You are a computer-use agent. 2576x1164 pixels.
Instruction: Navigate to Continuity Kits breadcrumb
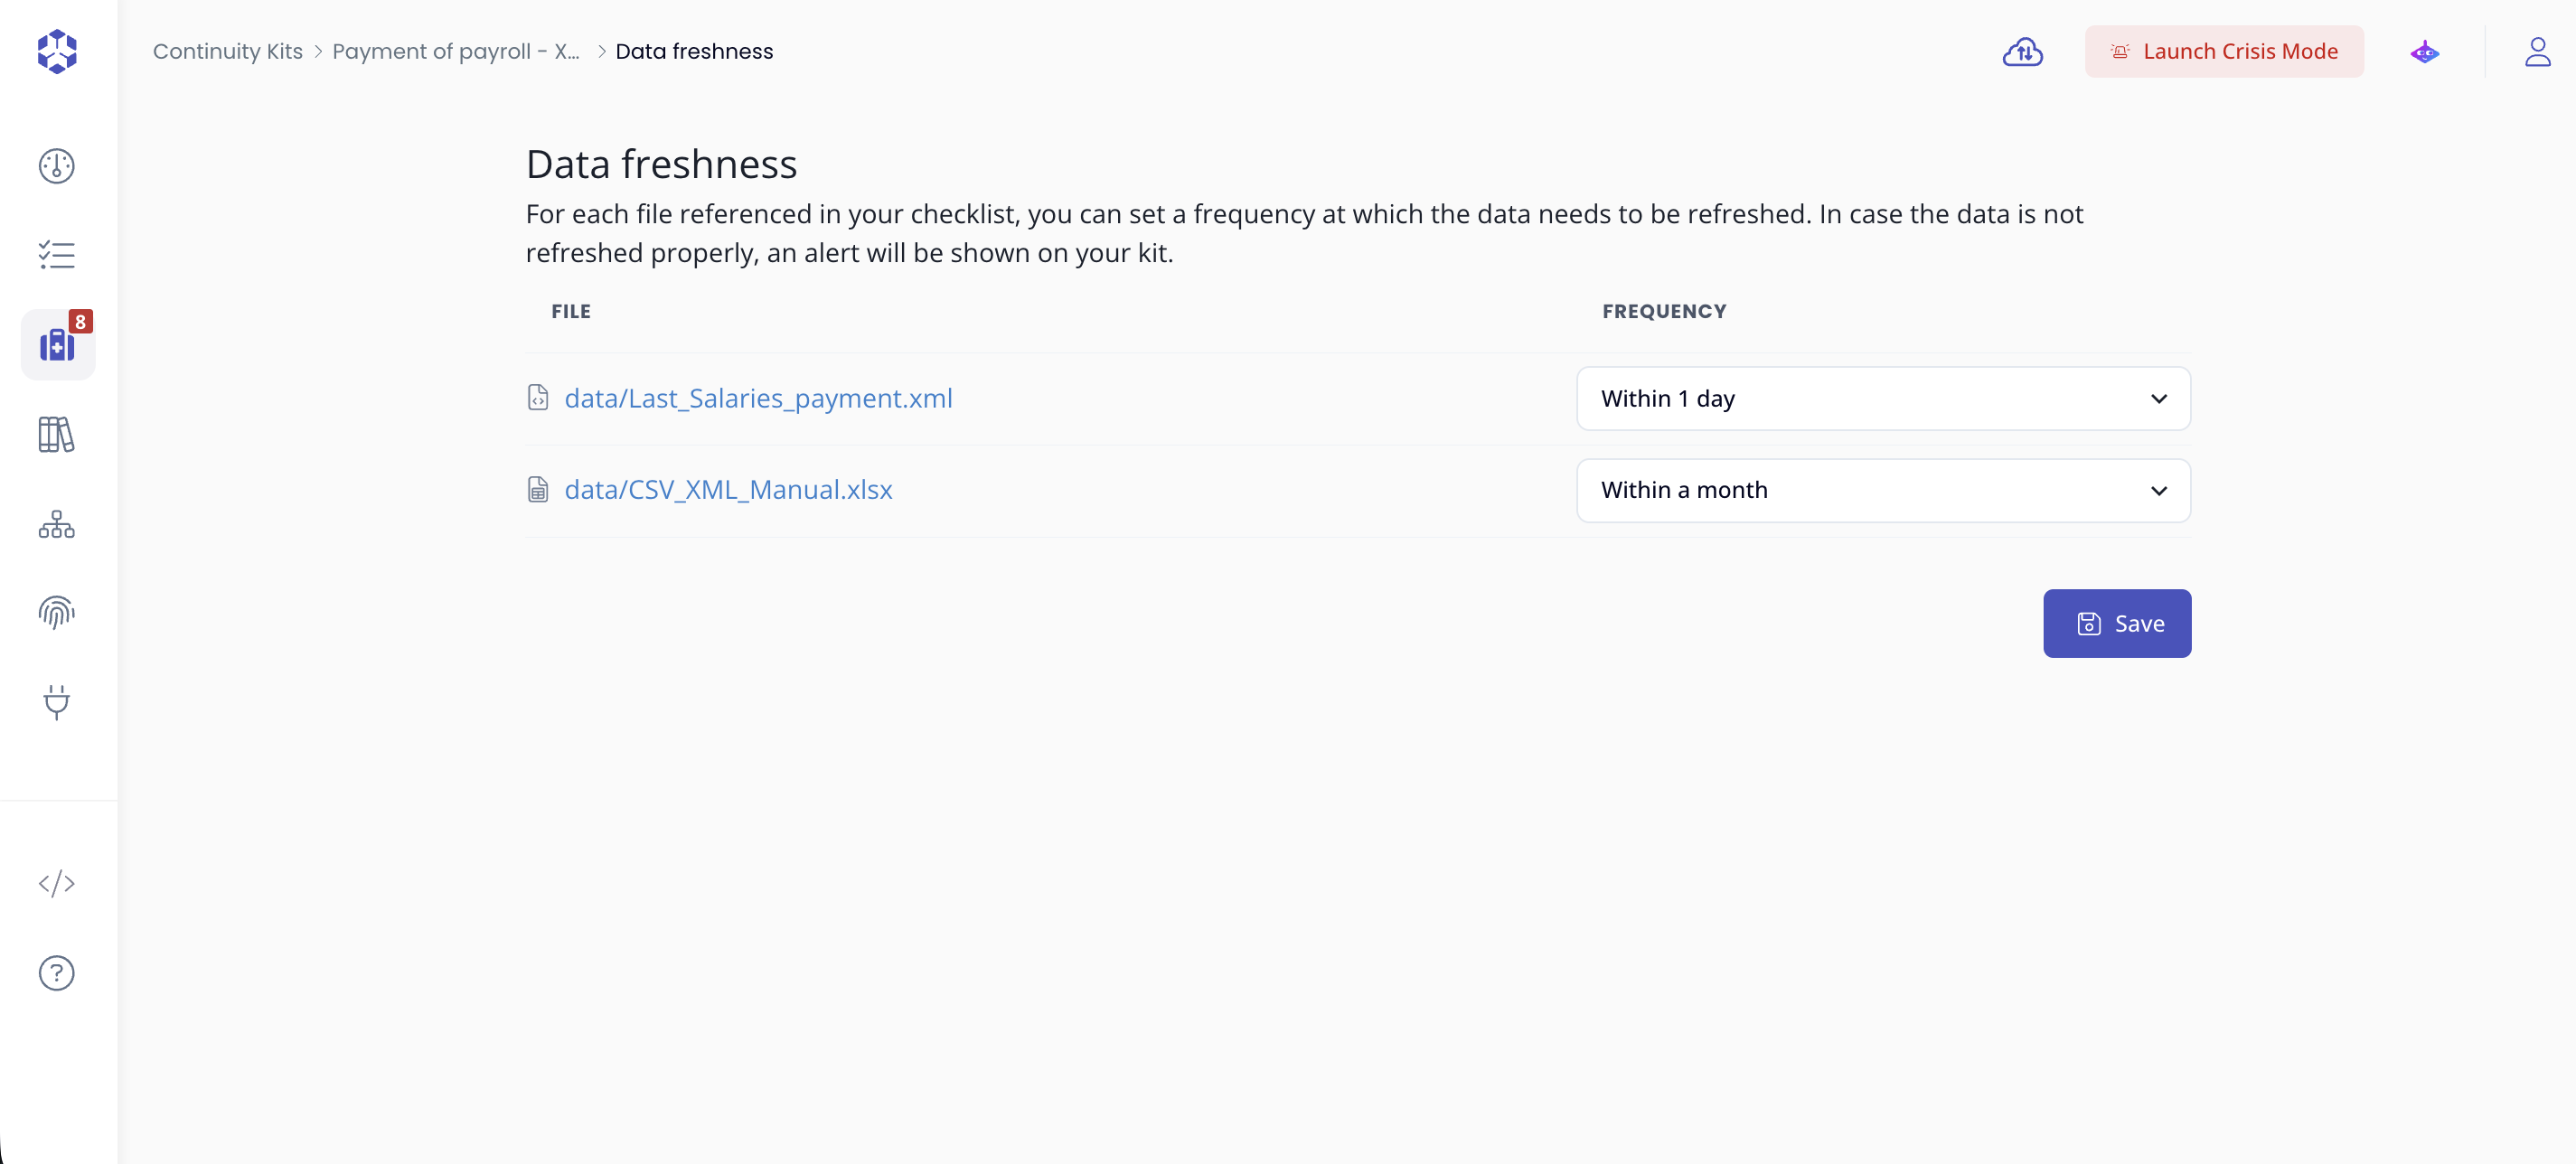[227, 51]
